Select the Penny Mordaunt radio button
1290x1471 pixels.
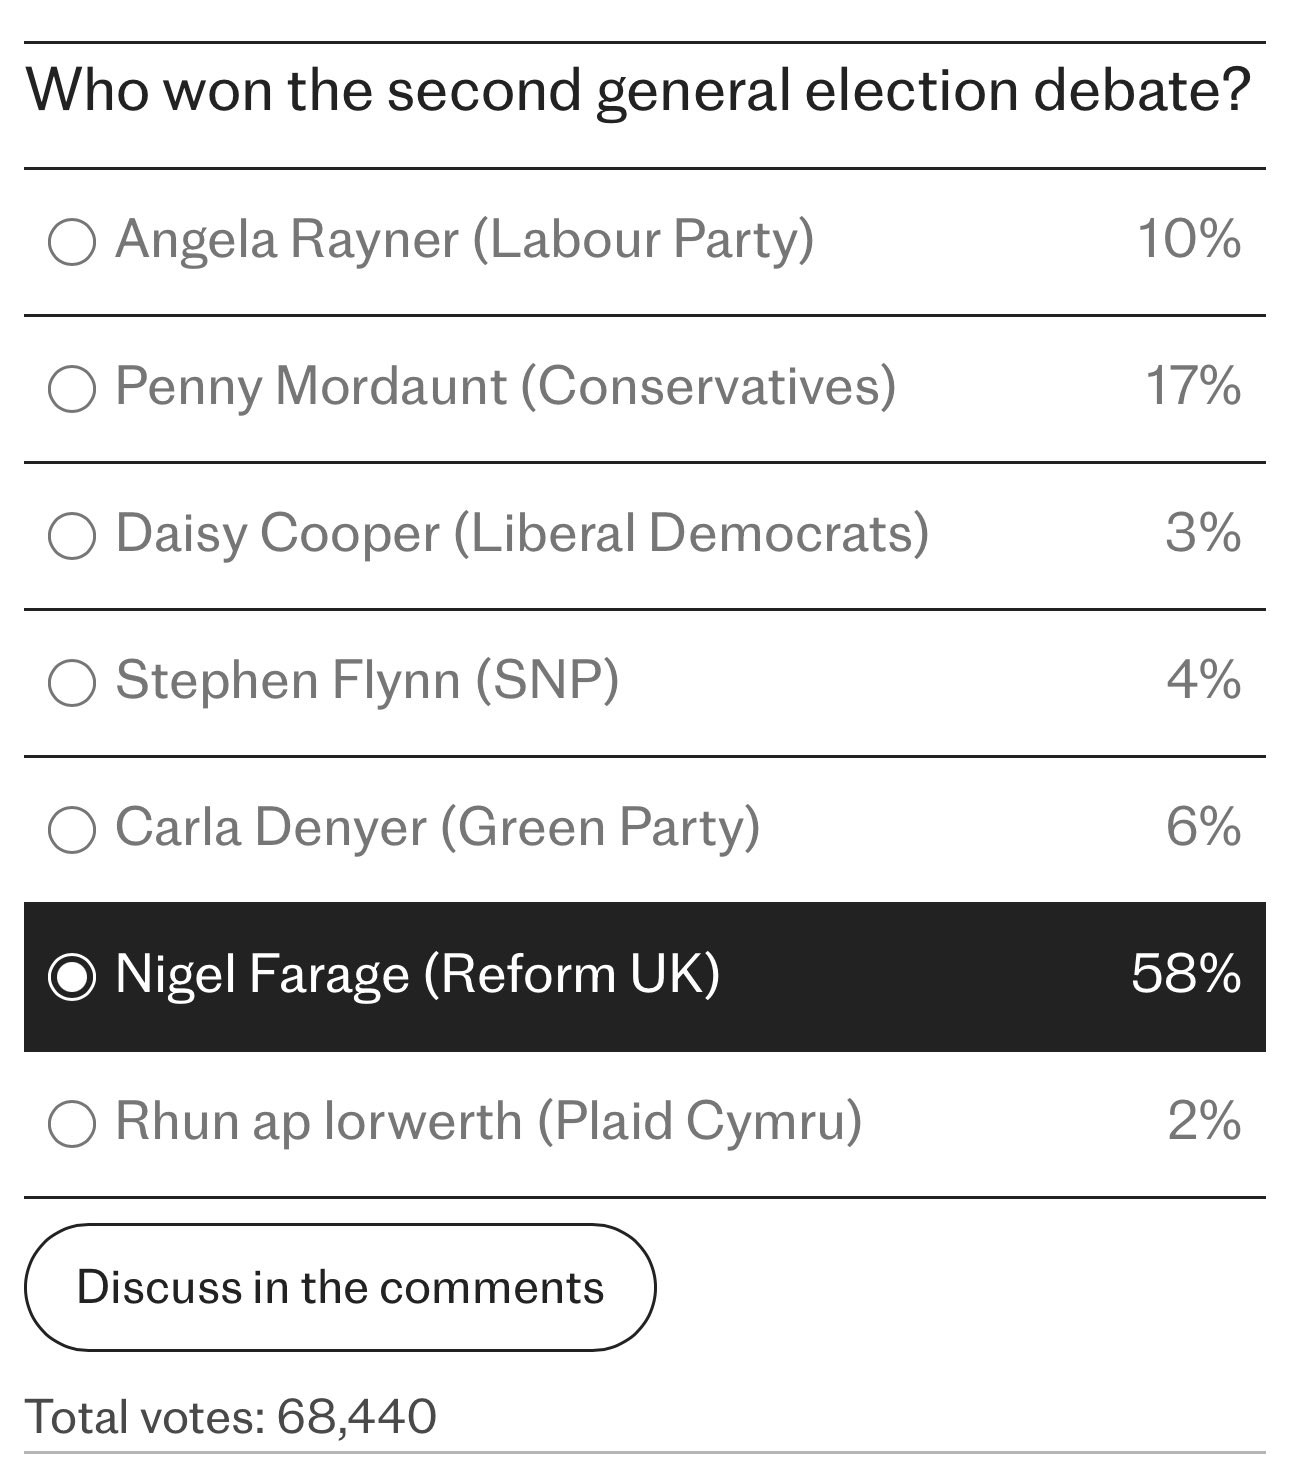click(x=72, y=389)
